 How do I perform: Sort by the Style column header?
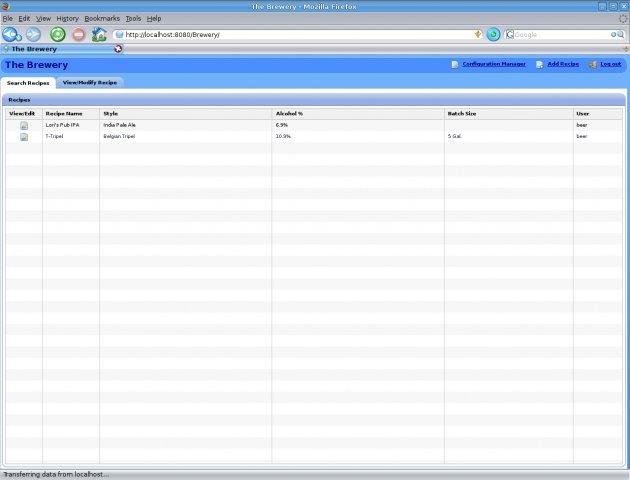[186, 114]
